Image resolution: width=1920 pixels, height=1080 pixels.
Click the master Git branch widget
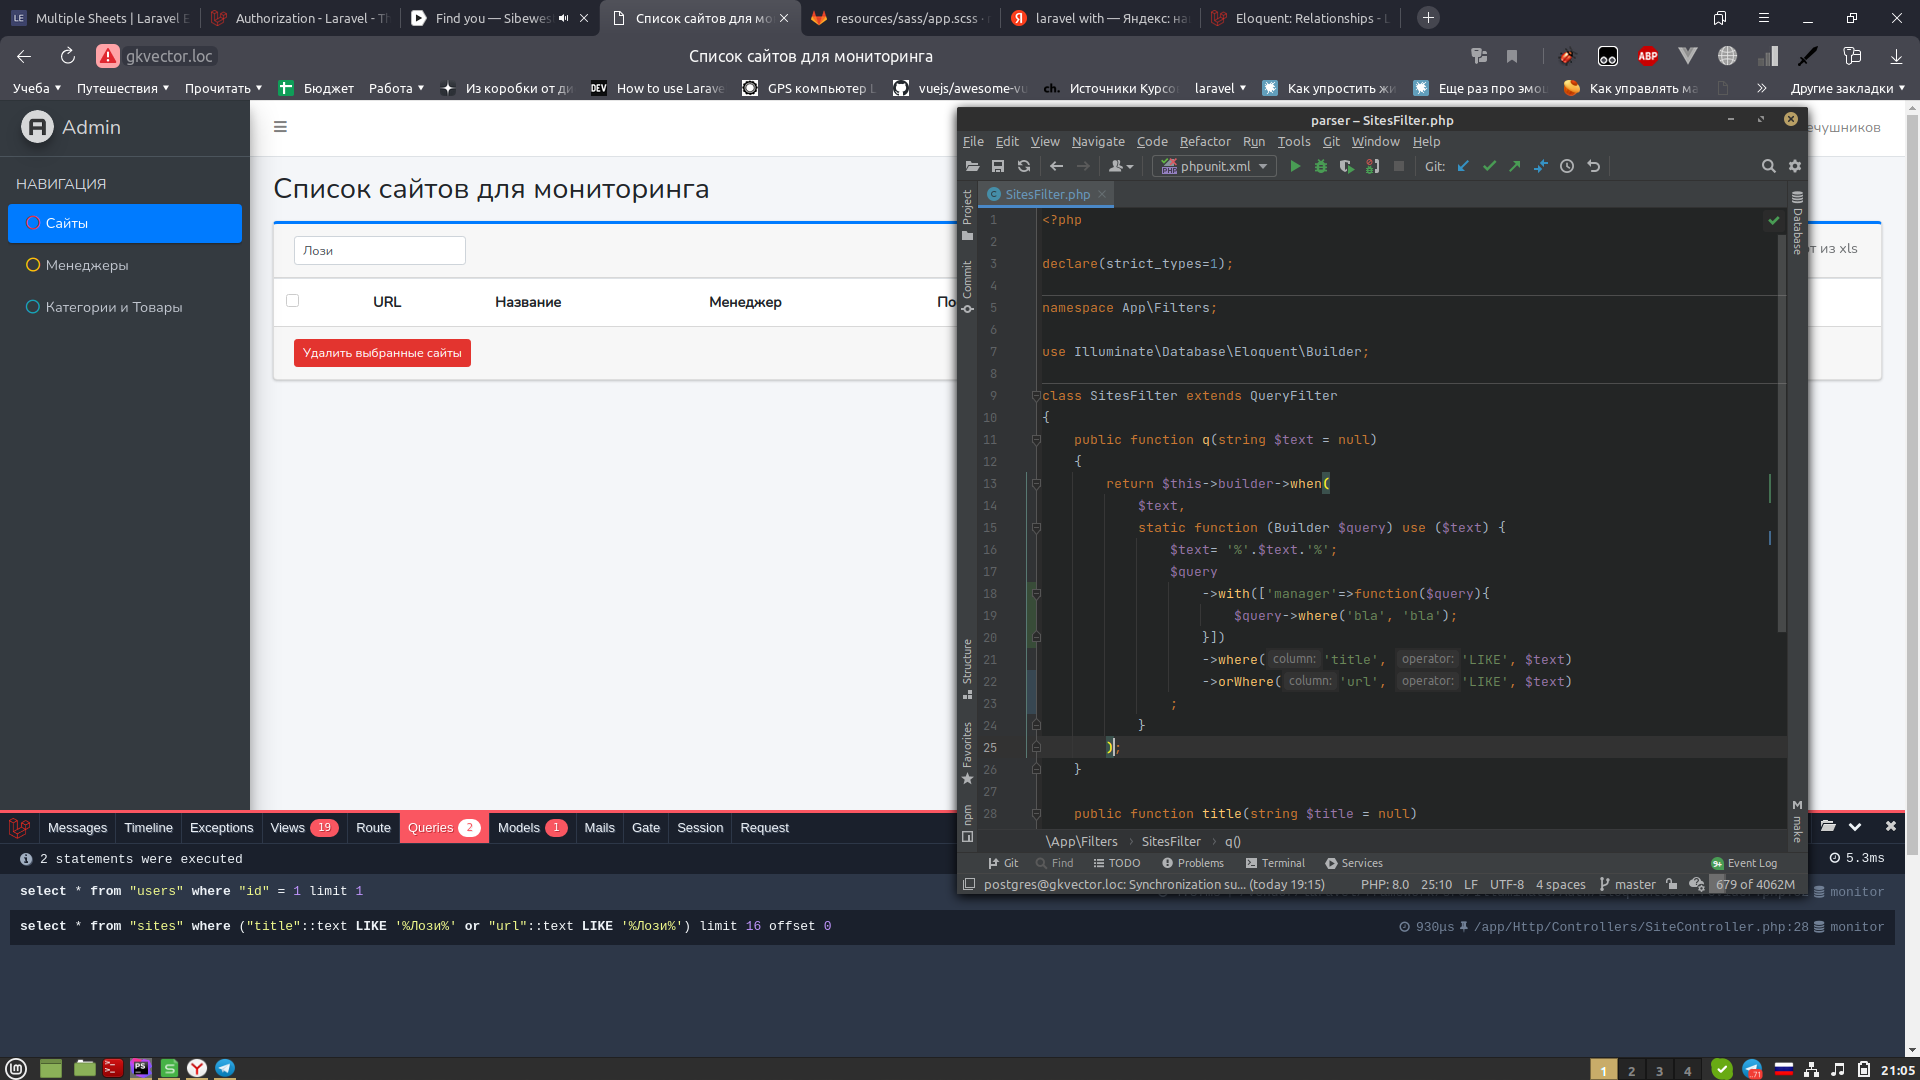click(x=1628, y=885)
